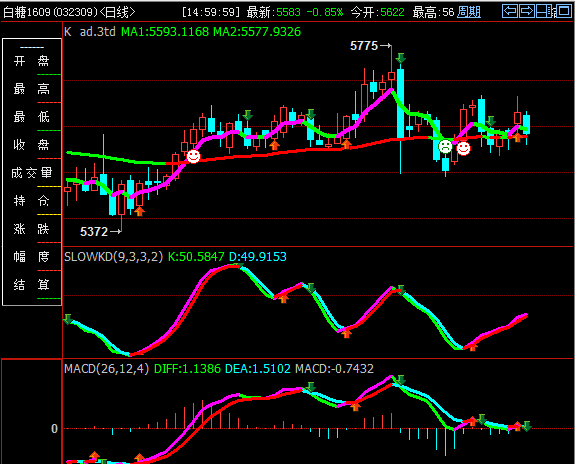Click the D:49.9153 value
Screen dimensions: 575x464
tap(257, 256)
